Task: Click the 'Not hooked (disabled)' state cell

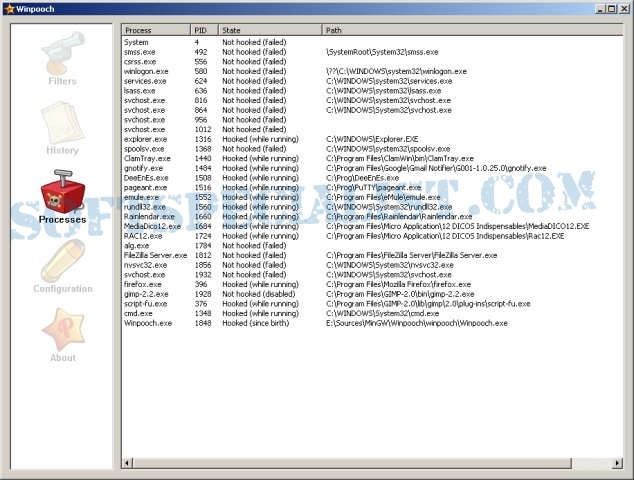Action: [x=259, y=294]
